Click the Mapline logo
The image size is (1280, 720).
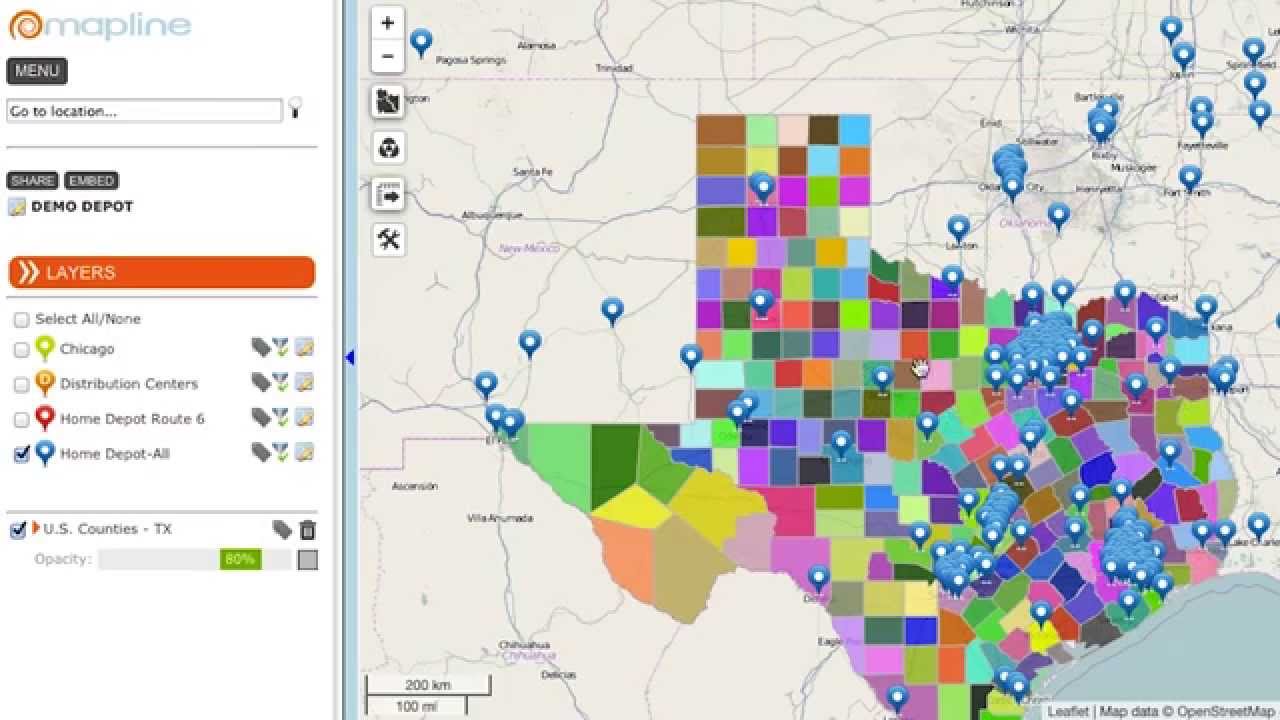[x=99, y=25]
